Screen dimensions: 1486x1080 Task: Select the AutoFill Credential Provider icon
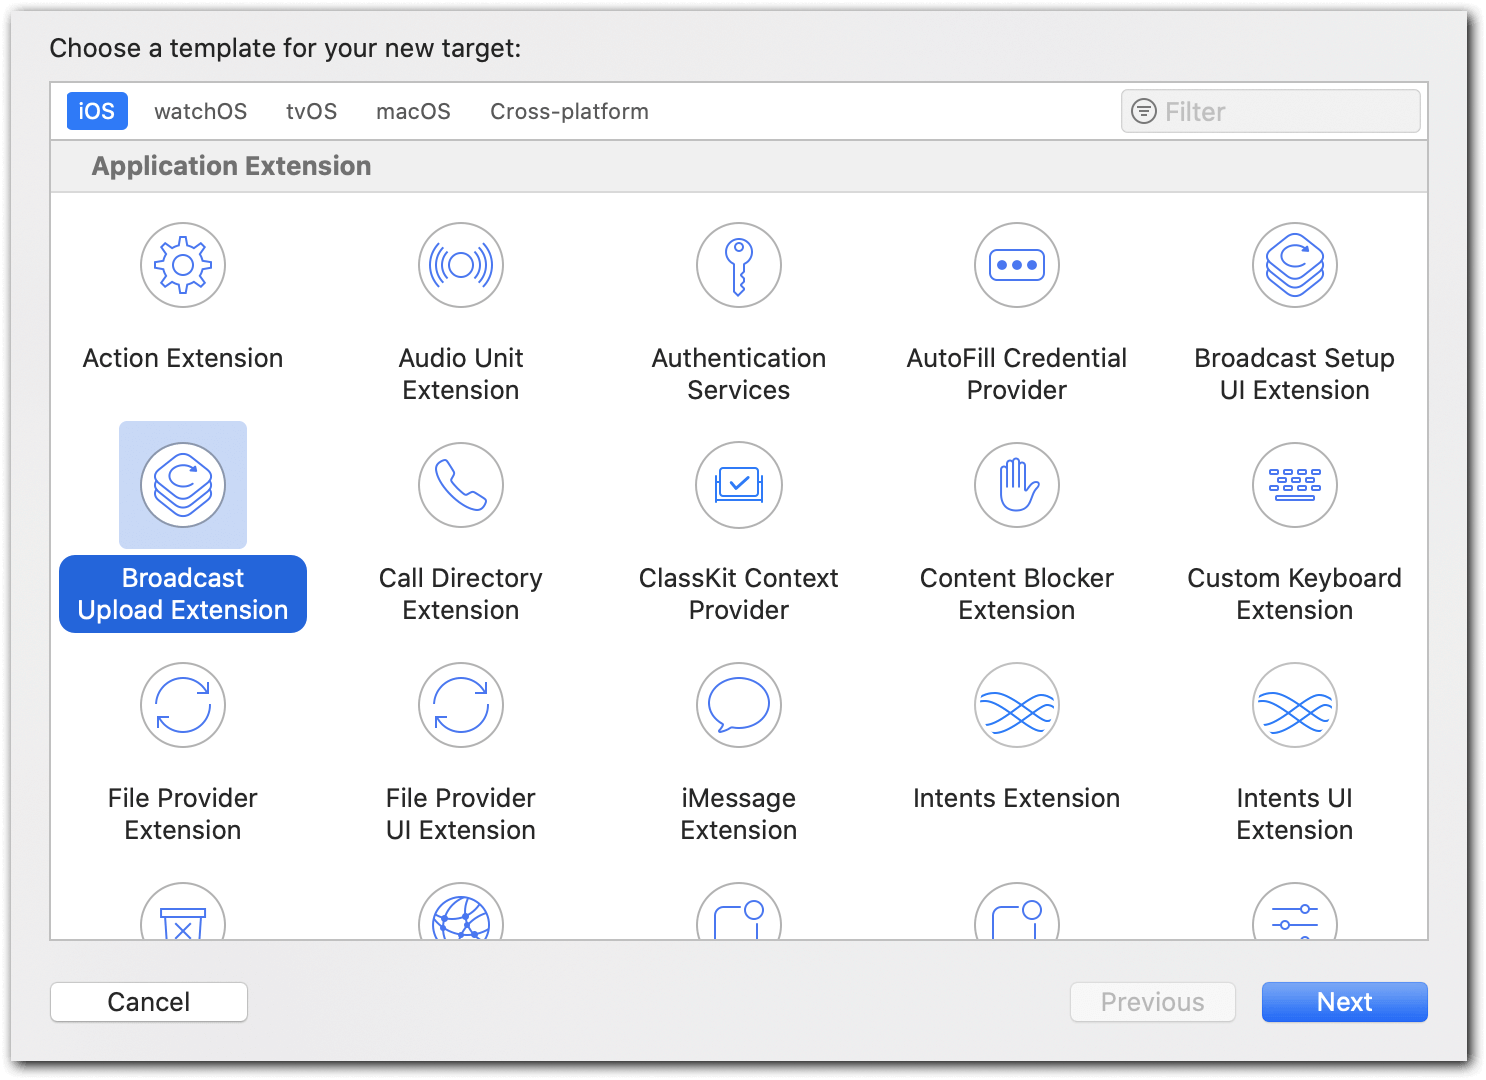(1017, 265)
